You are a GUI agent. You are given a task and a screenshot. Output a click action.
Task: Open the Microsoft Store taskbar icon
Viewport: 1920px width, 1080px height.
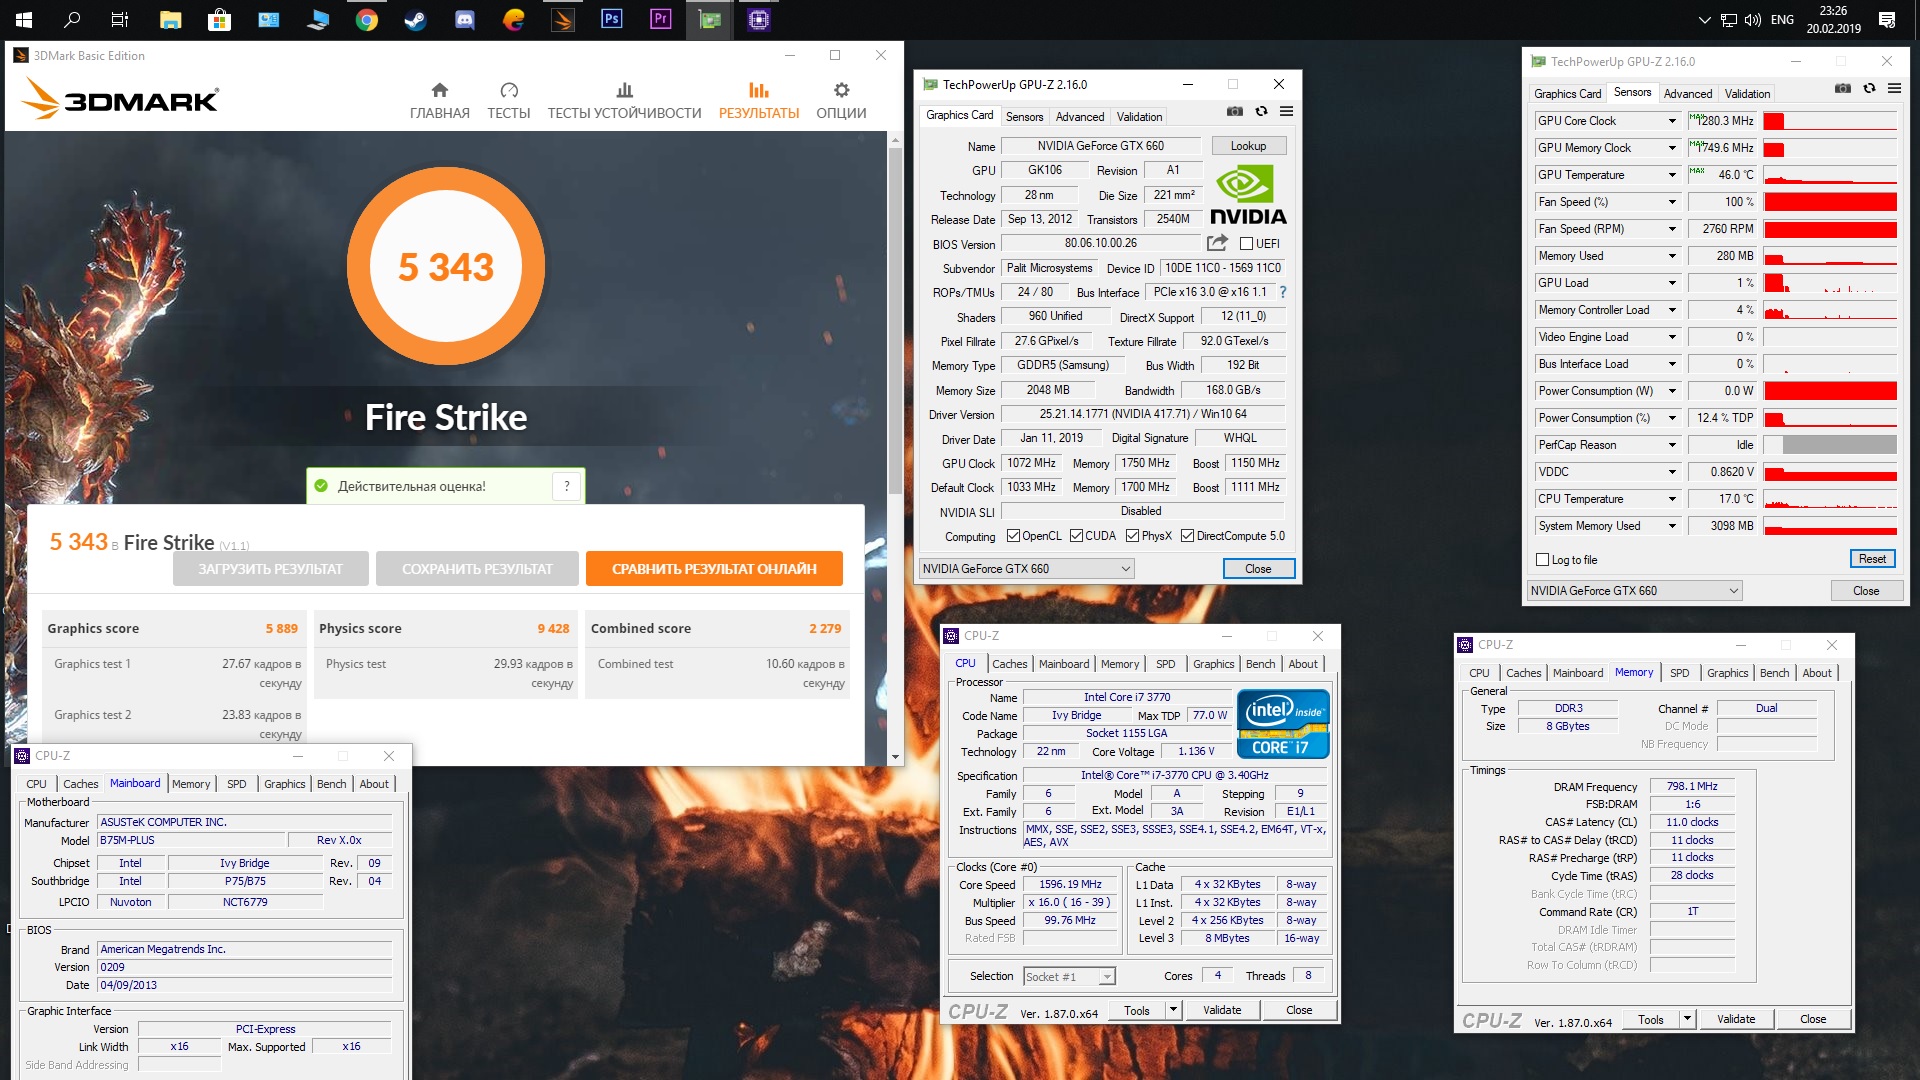pyautogui.click(x=219, y=19)
